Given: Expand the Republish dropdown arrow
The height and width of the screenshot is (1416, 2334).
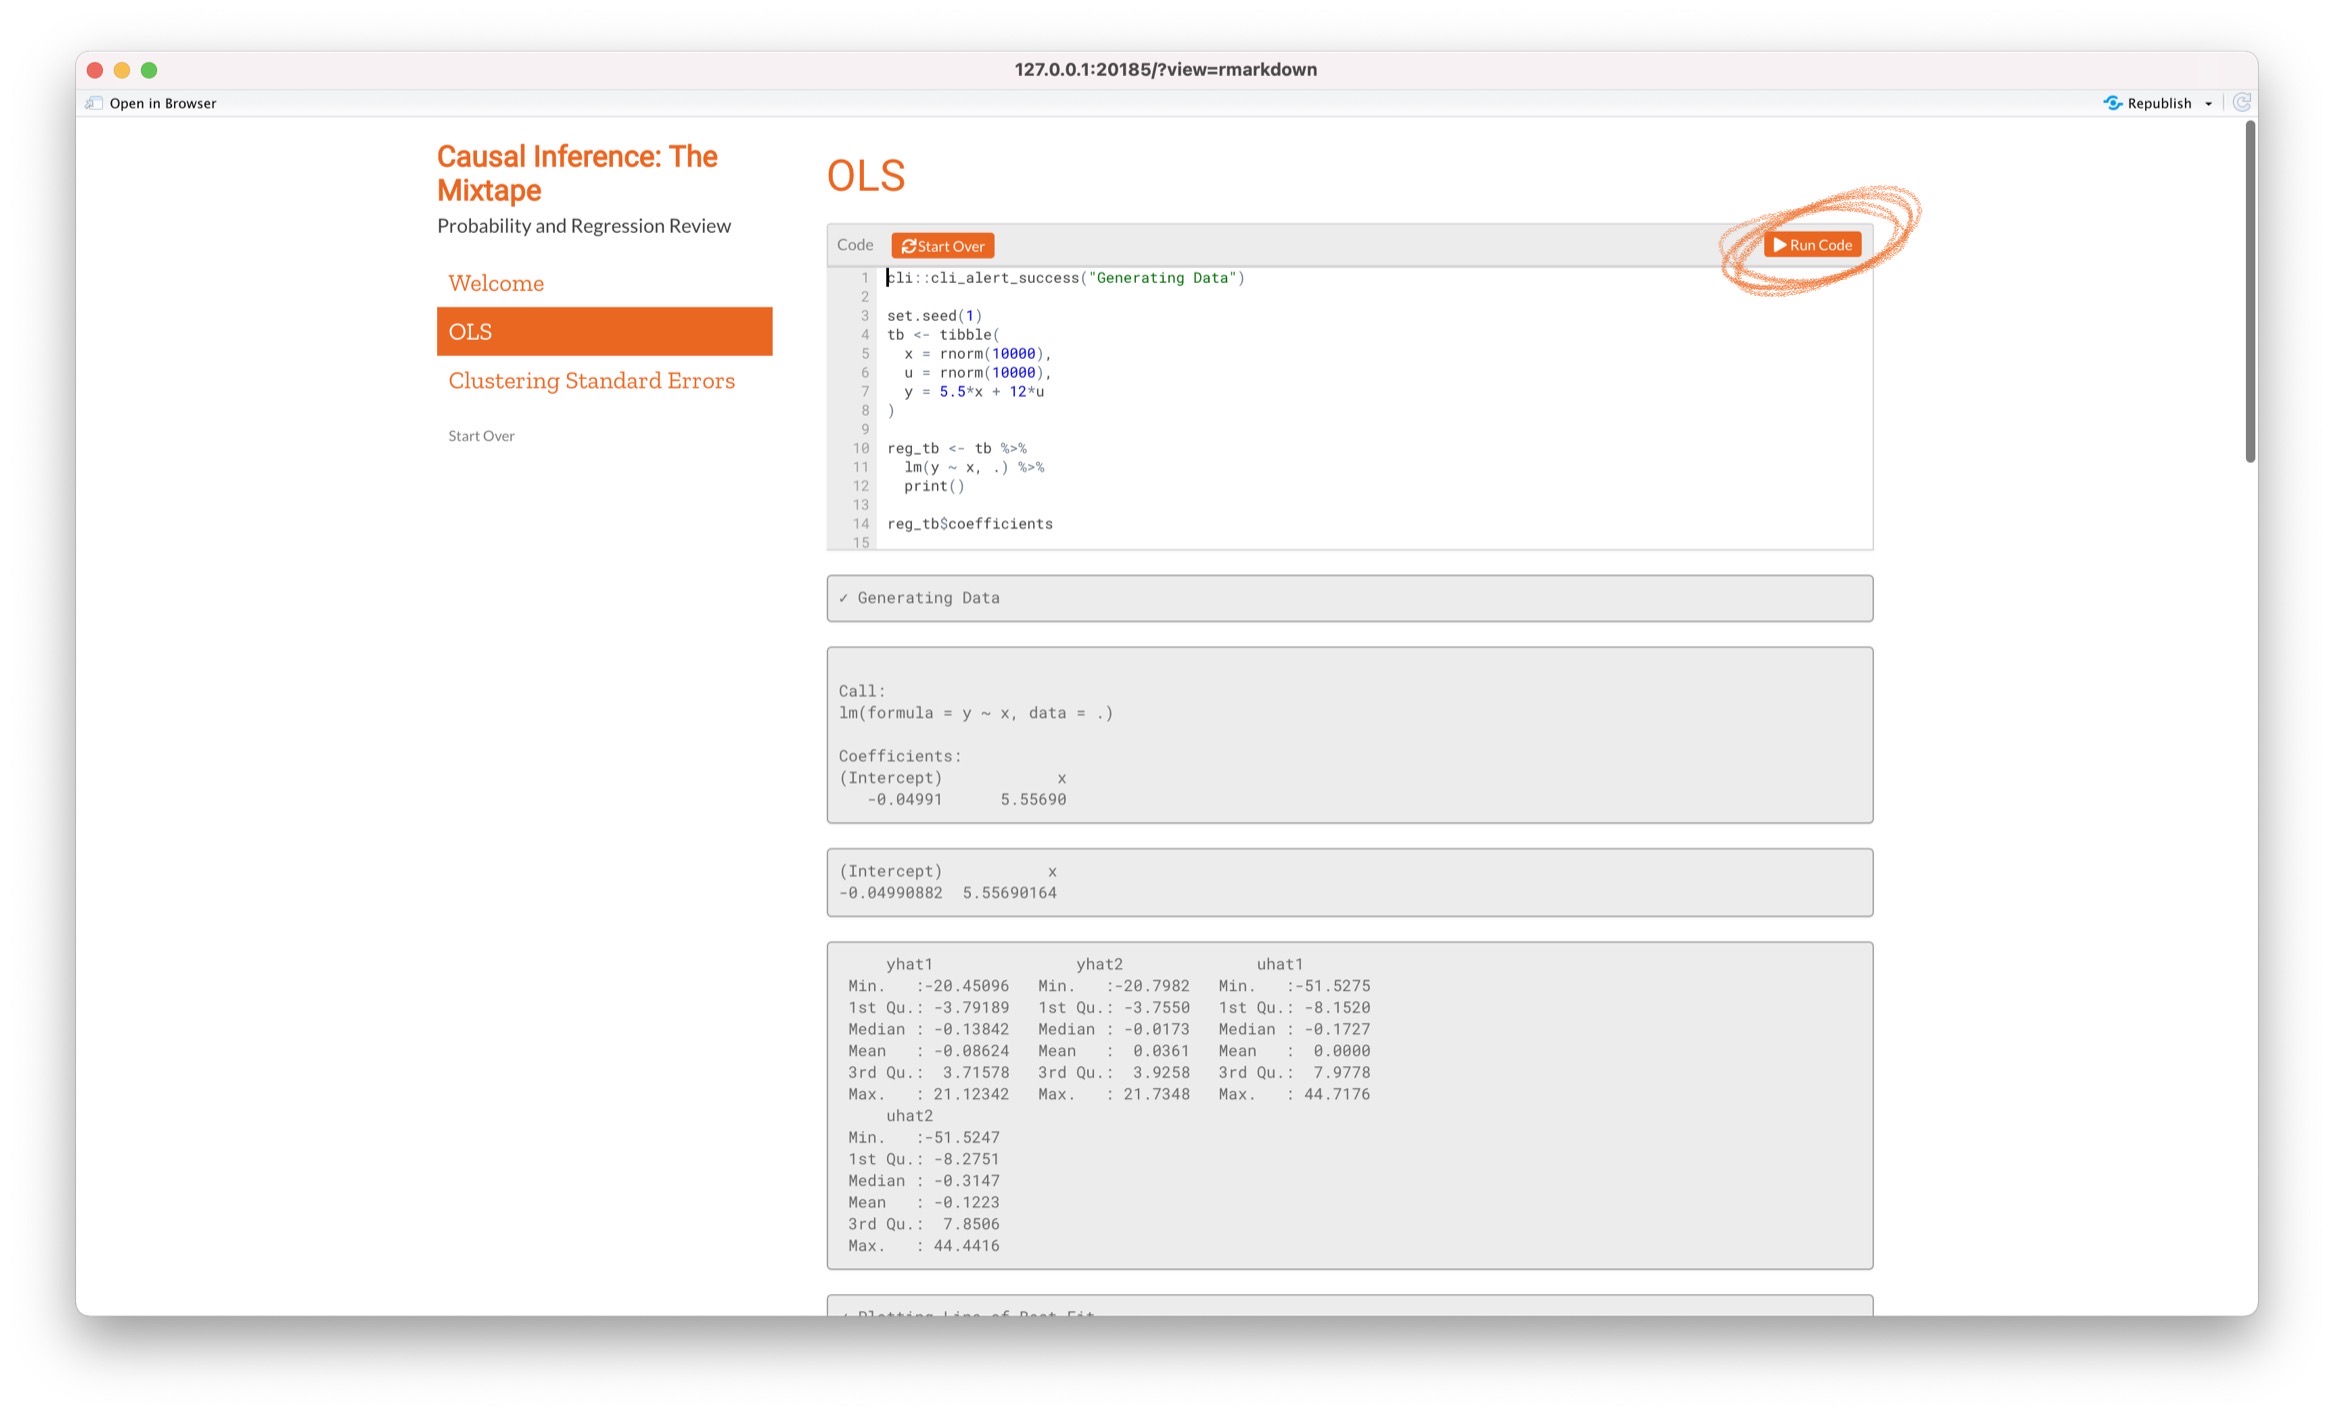Looking at the screenshot, I should [x=2208, y=104].
